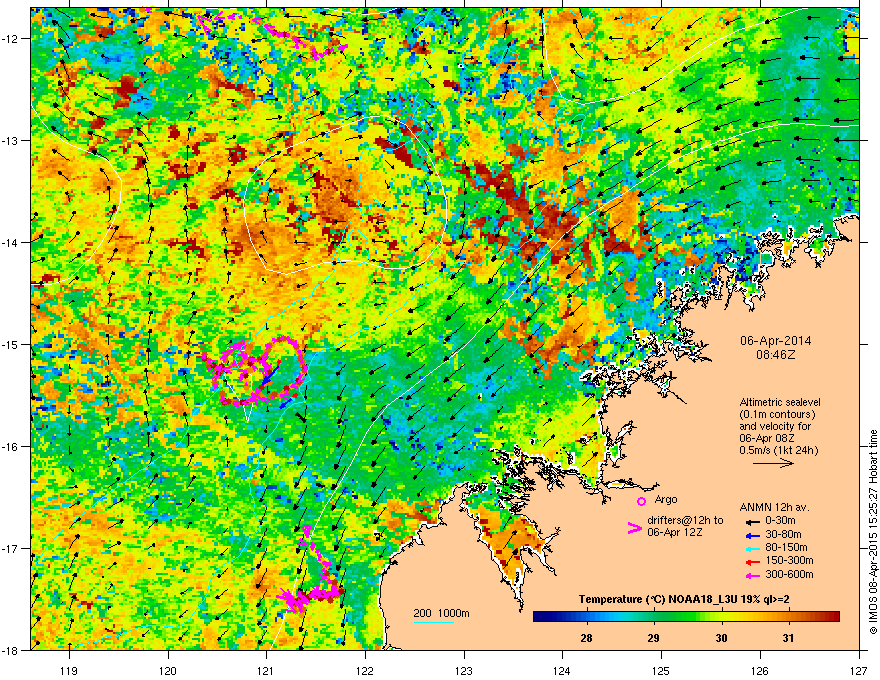Click the '300-600m' depth label
This screenshot has width=880, height=680.
(x=789, y=575)
